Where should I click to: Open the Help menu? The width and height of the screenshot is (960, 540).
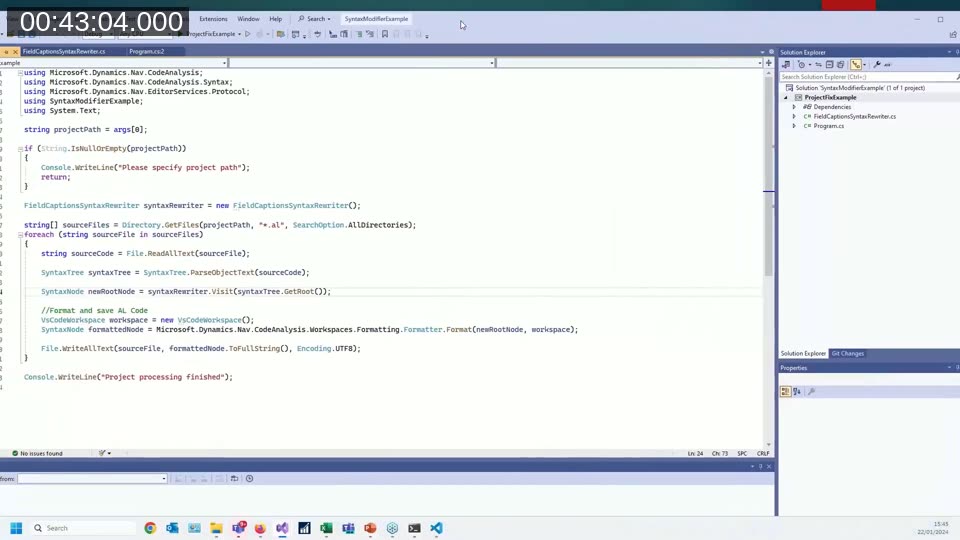click(x=276, y=19)
